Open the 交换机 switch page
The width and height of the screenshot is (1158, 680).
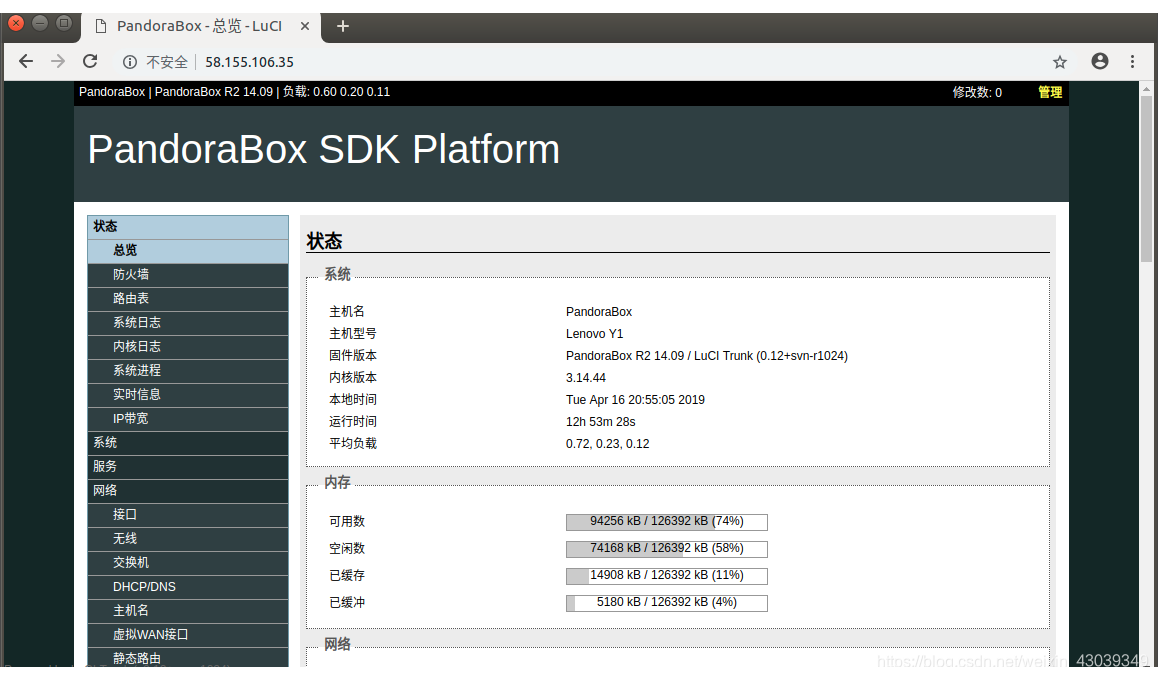[x=188, y=563]
